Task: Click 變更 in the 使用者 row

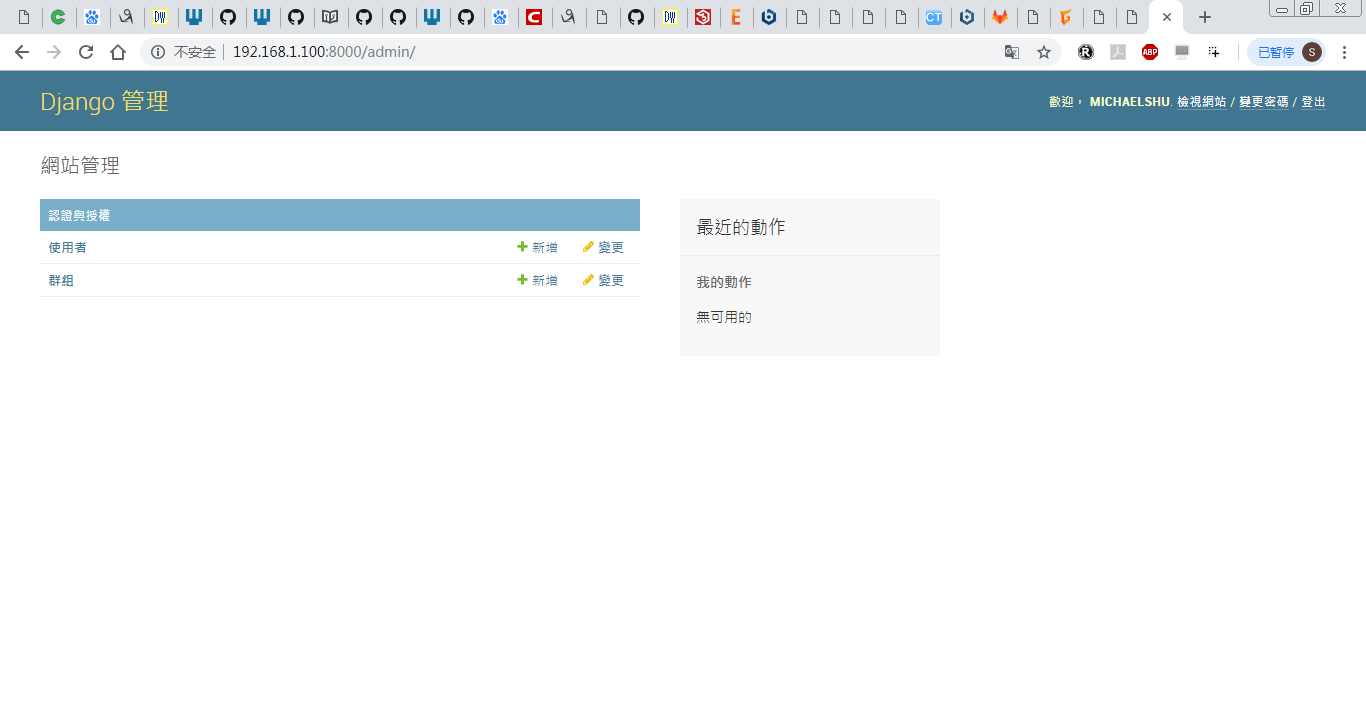Action: click(603, 247)
